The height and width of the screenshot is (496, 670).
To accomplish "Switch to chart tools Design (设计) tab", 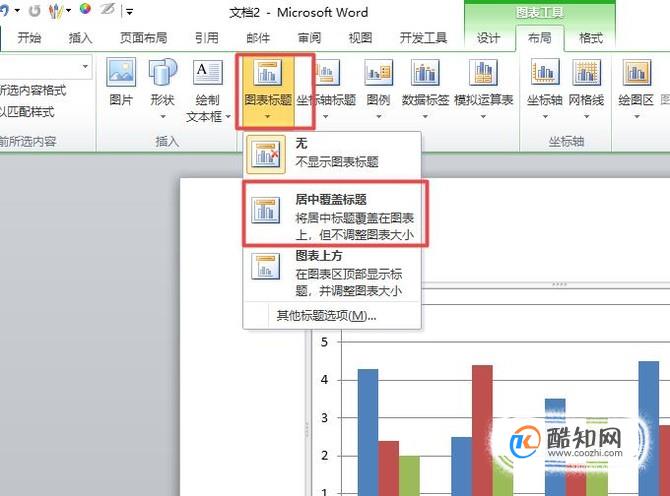I will tap(488, 38).
